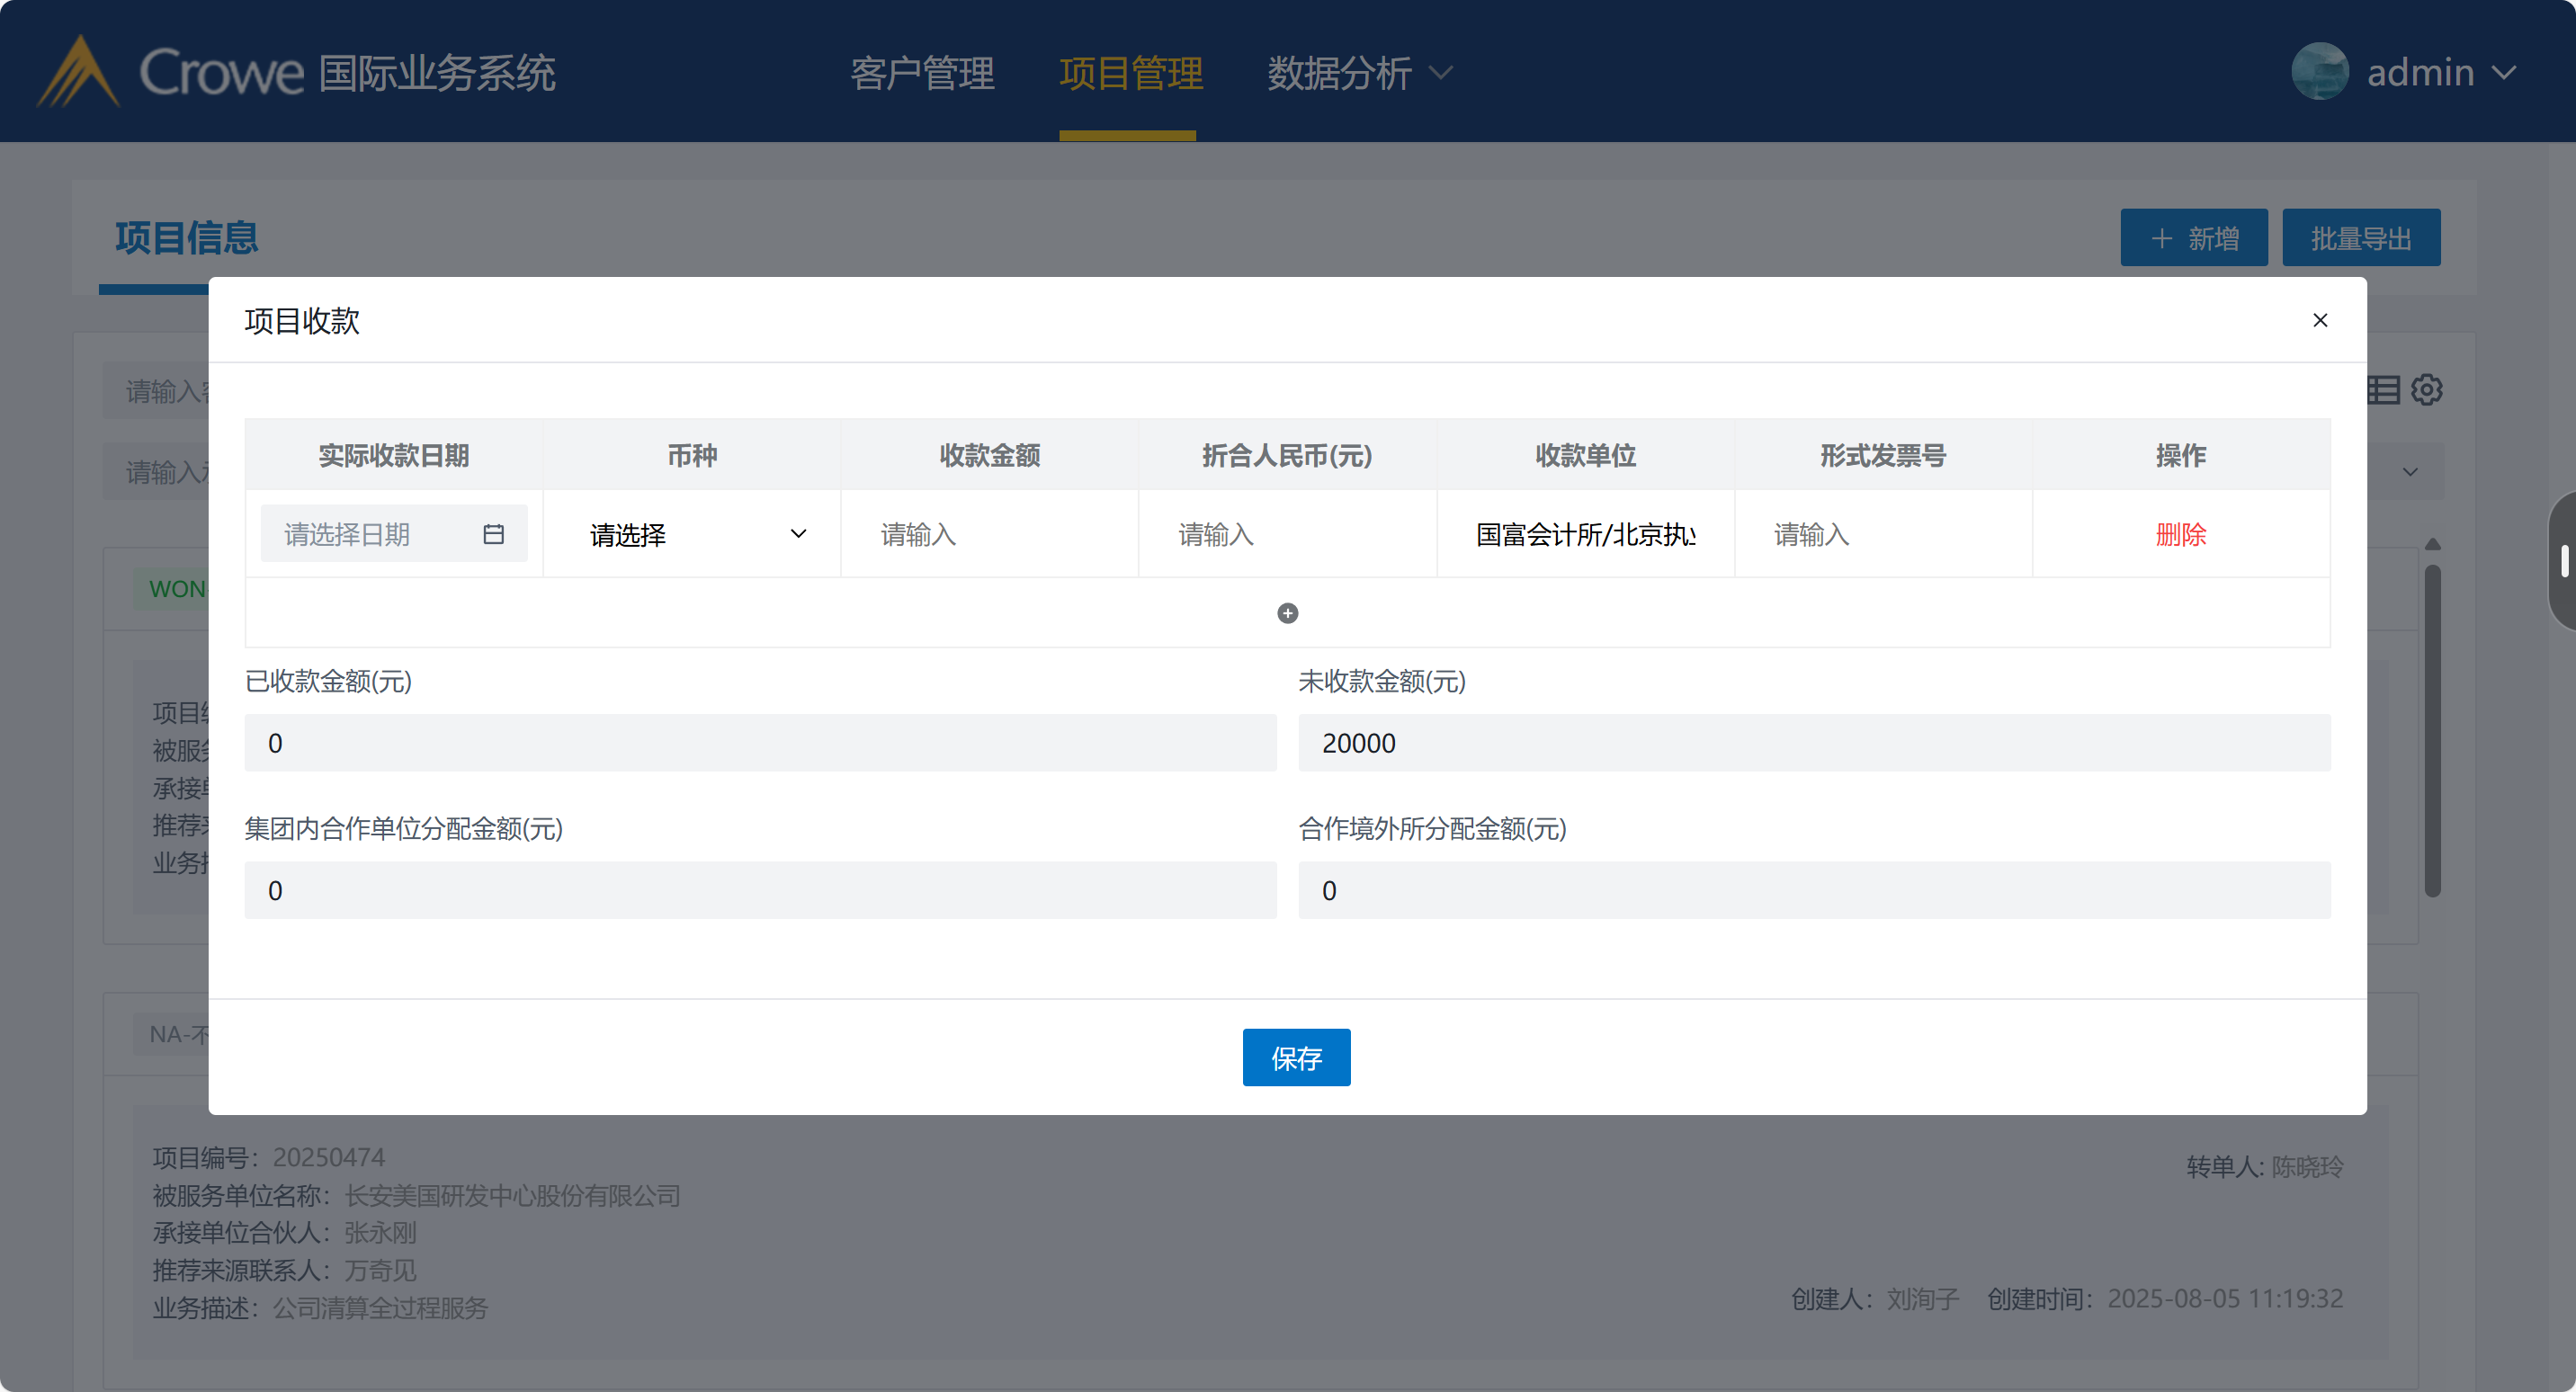Click the side panel handle
The width and height of the screenshot is (2576, 1392).
click(2563, 561)
